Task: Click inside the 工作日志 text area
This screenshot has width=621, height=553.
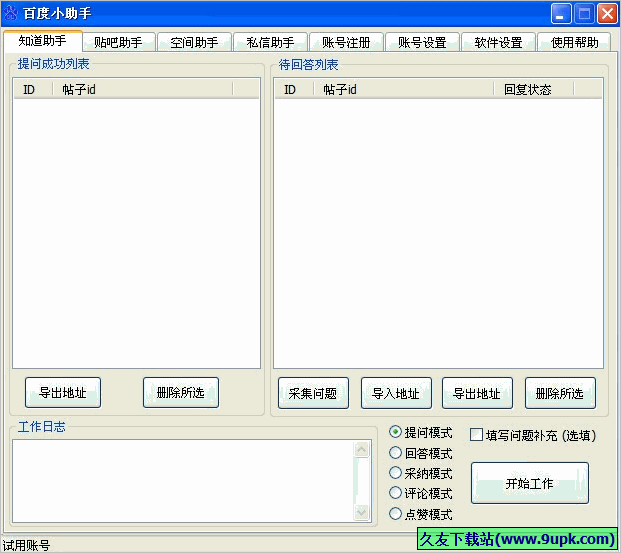Action: click(x=183, y=481)
